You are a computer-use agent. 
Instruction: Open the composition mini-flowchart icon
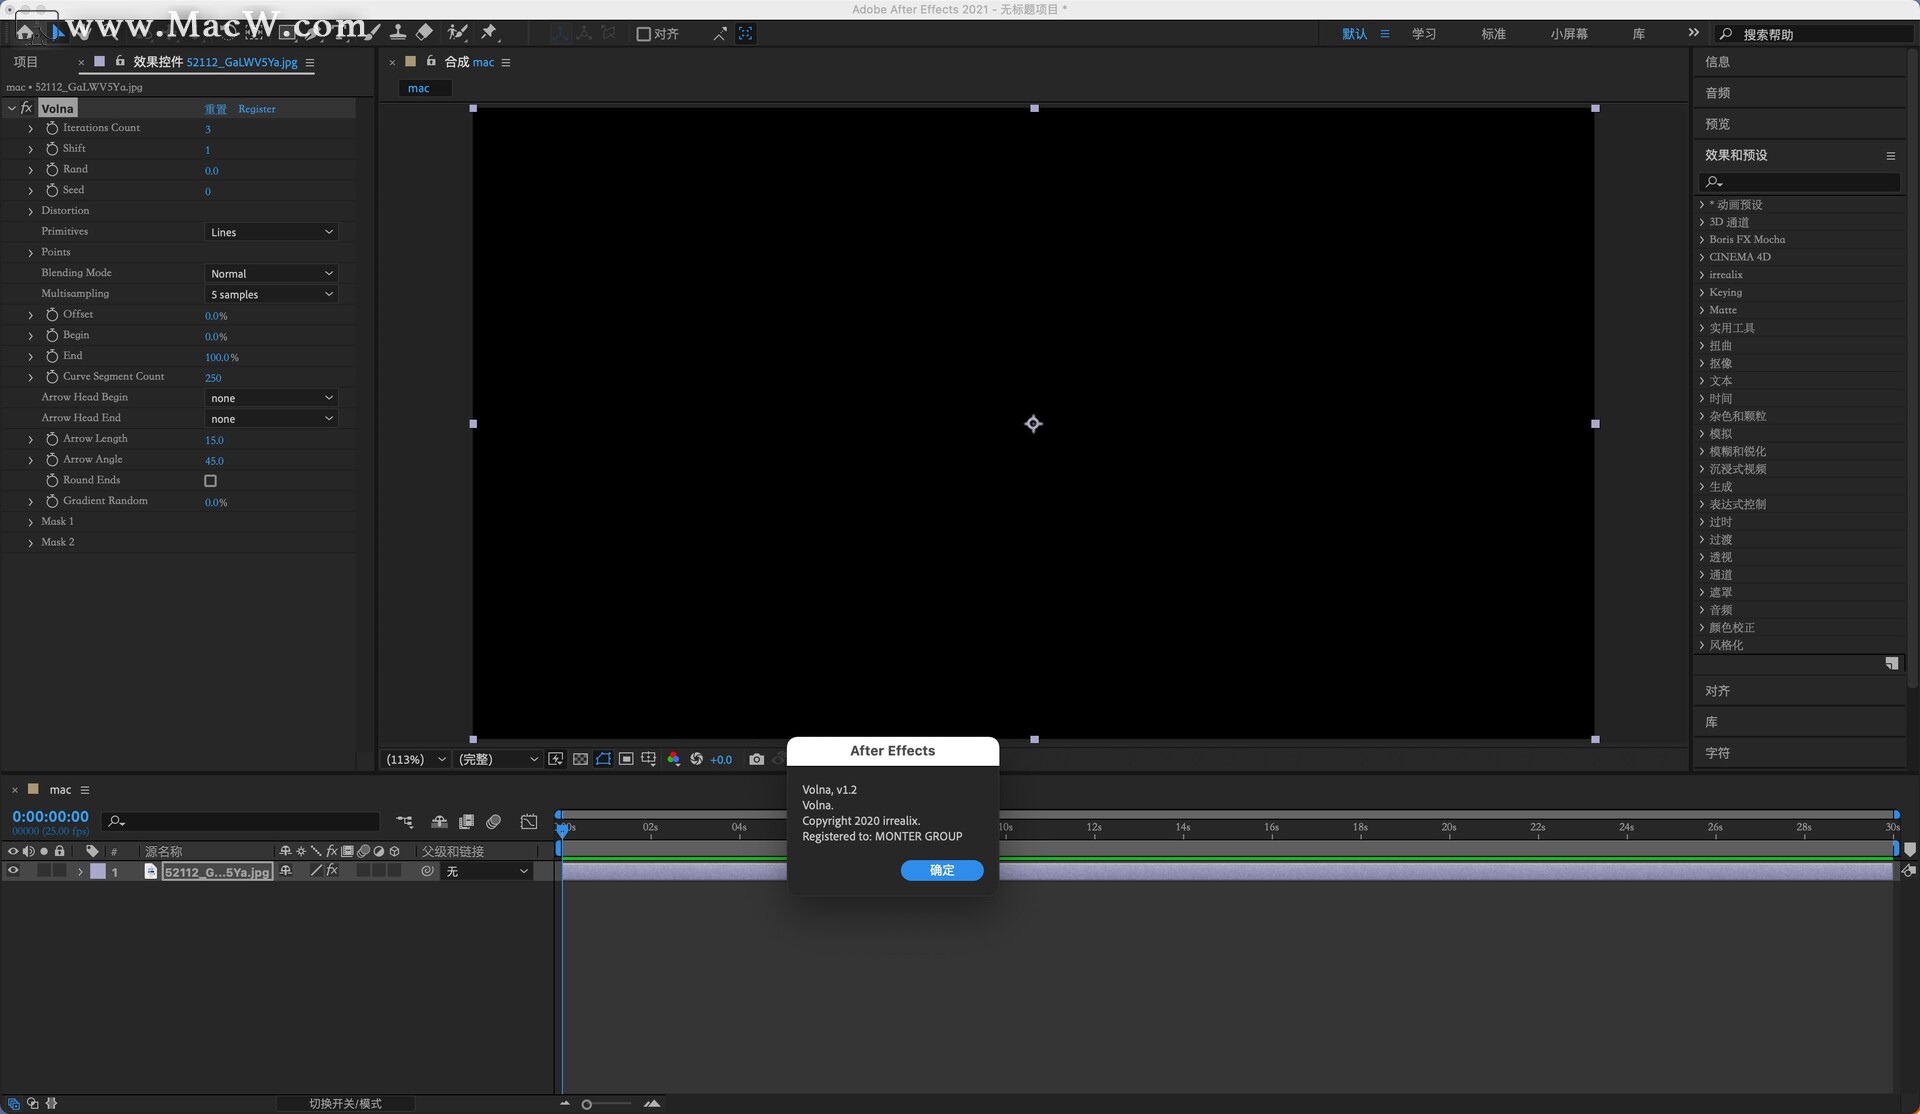(x=405, y=822)
